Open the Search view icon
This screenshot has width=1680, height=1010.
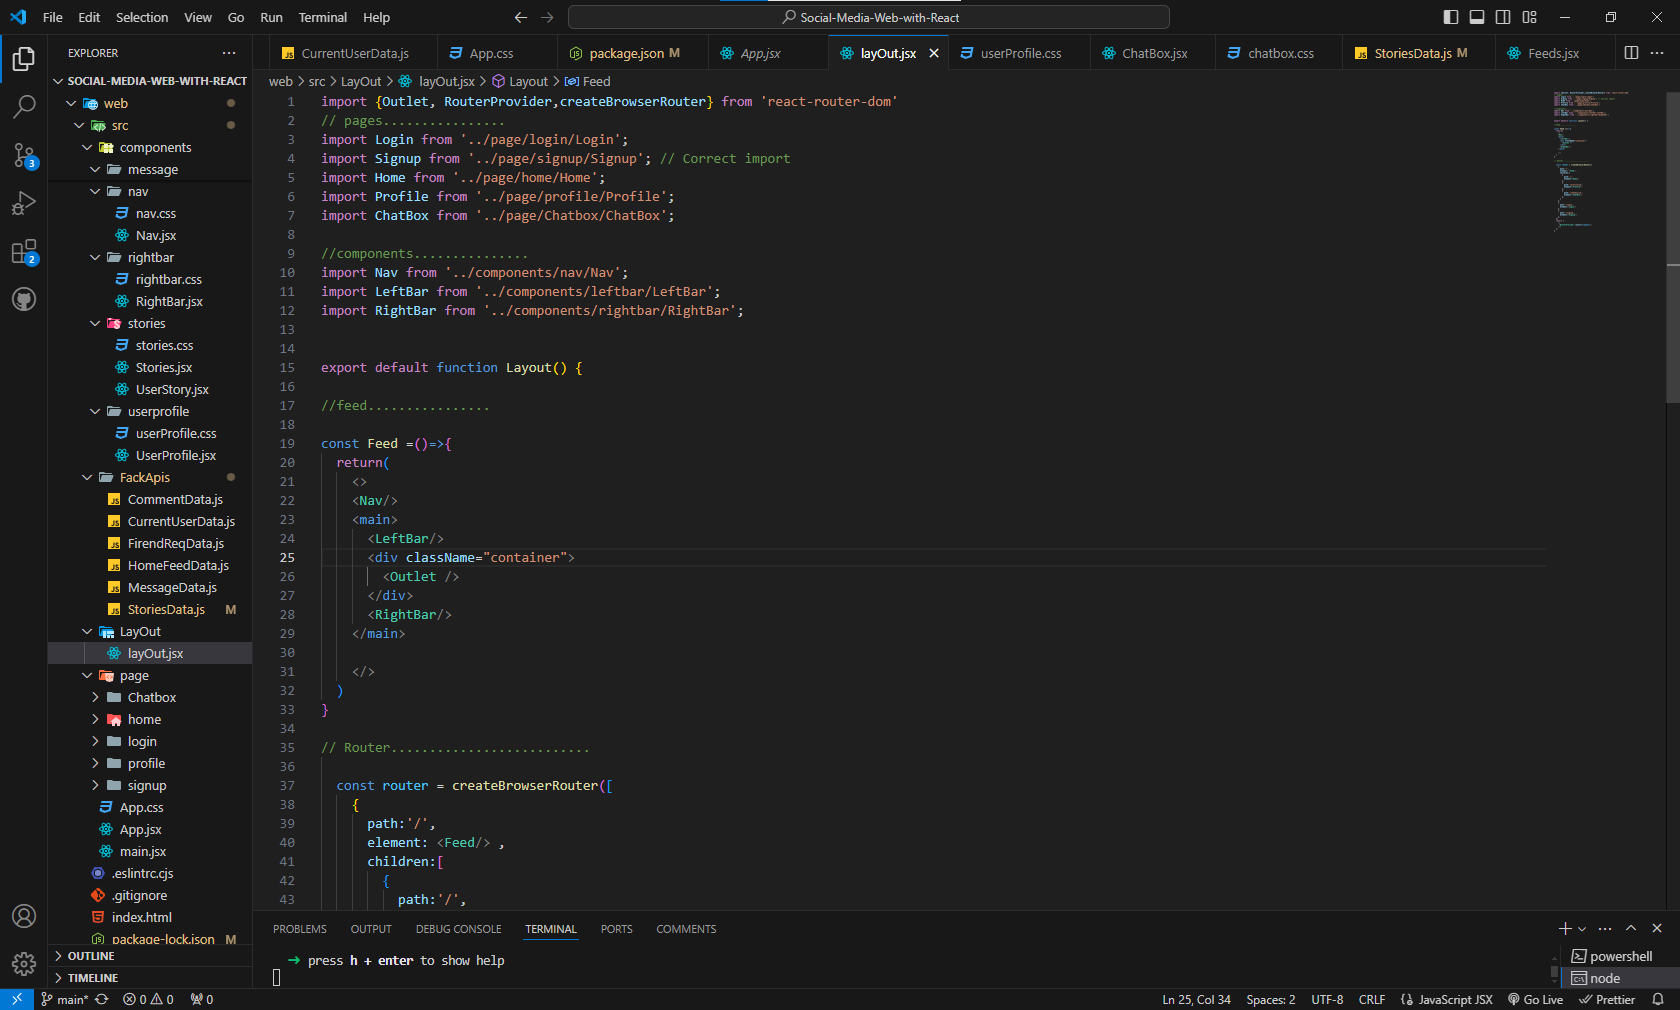tap(24, 106)
